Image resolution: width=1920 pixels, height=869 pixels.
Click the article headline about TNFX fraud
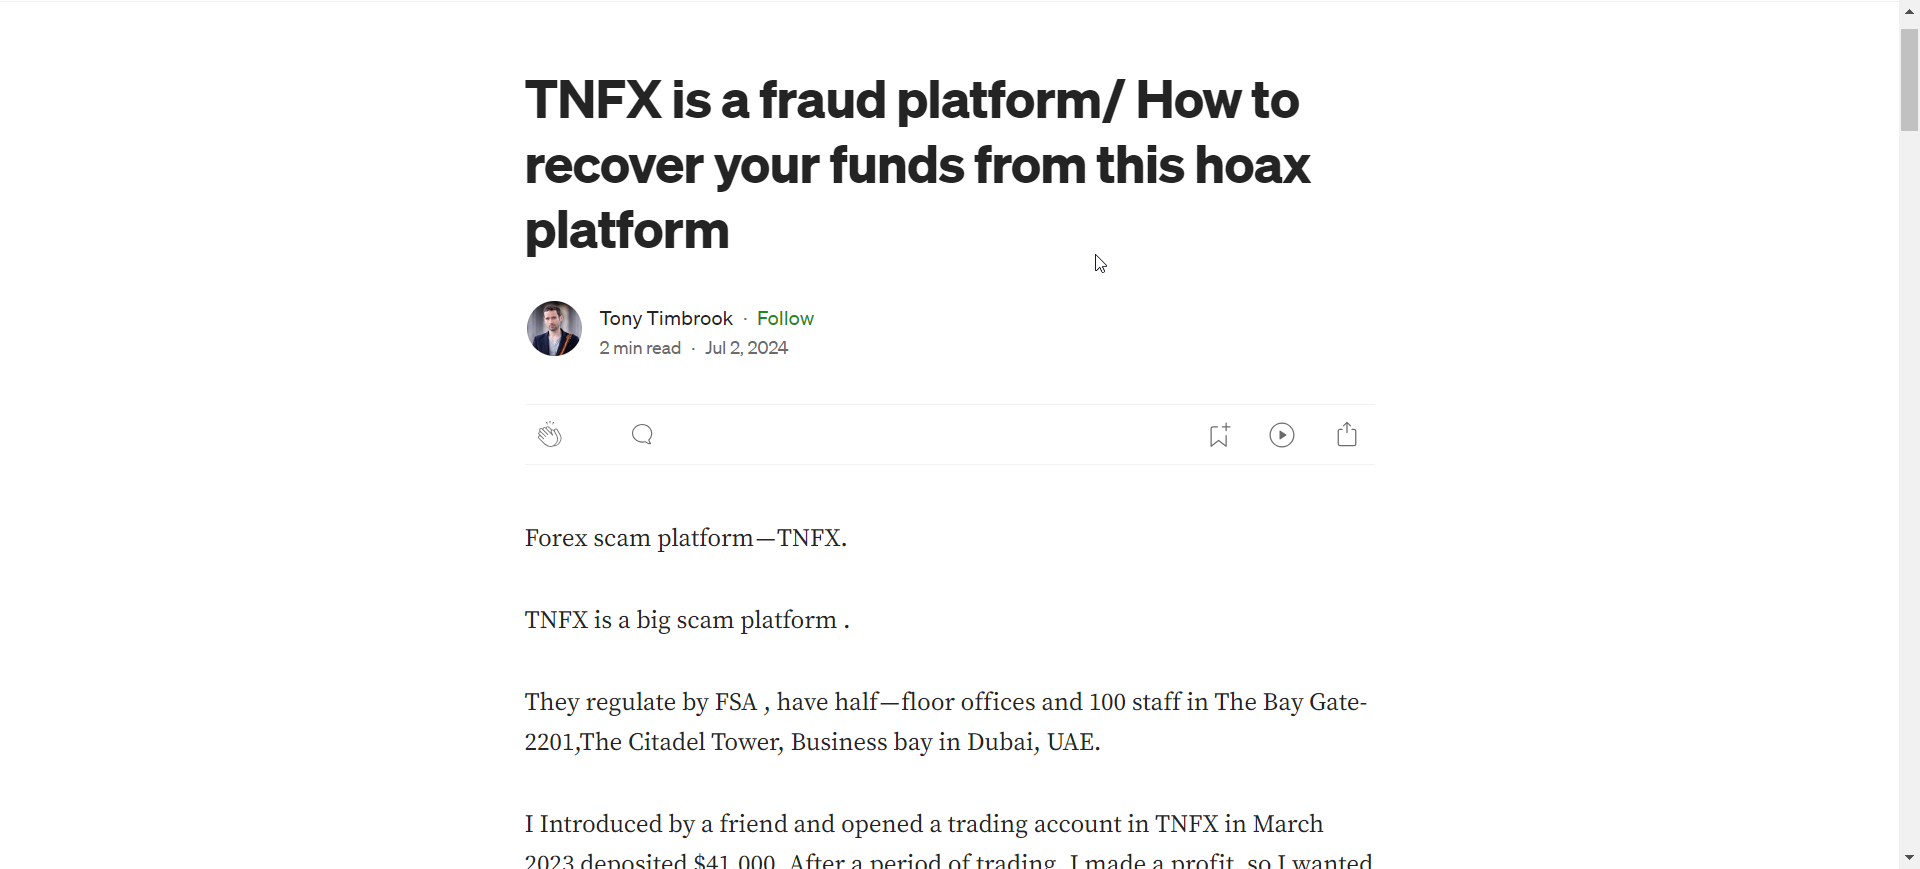tap(918, 165)
